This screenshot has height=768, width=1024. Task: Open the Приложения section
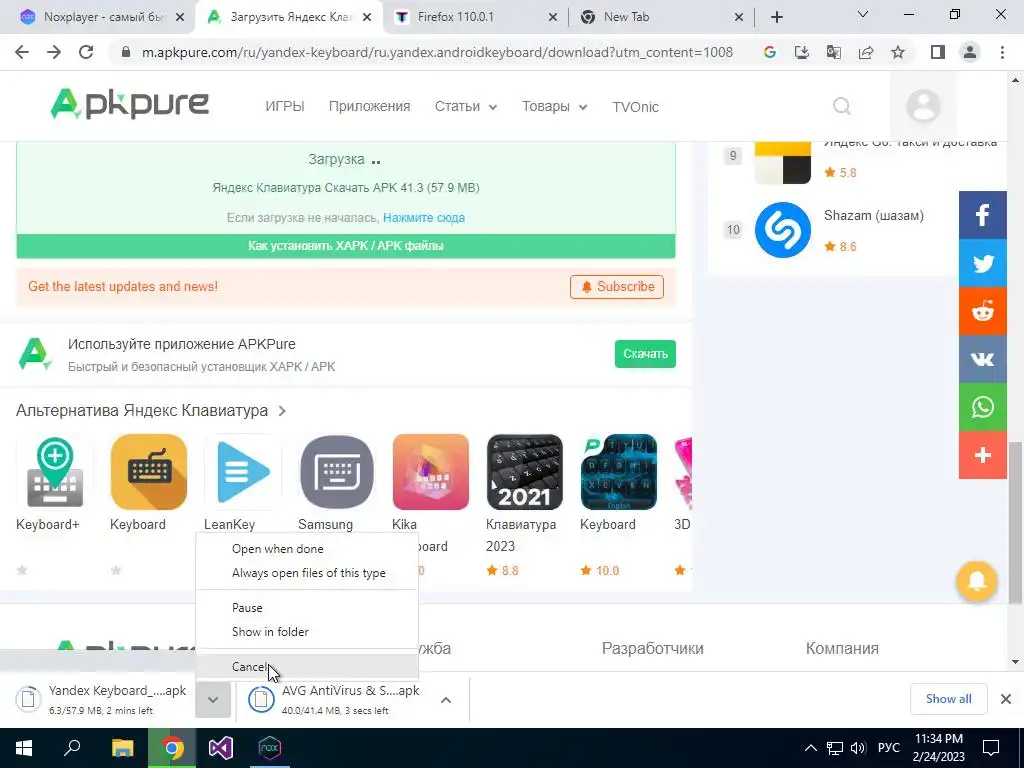tap(370, 106)
